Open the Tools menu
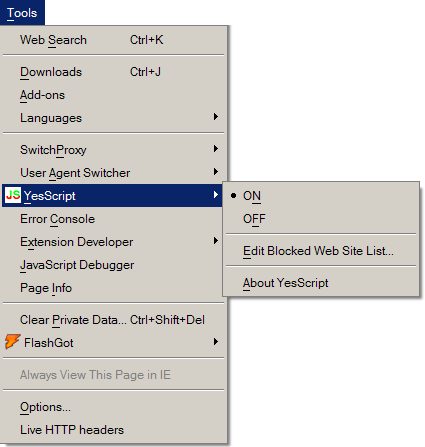 [22, 13]
